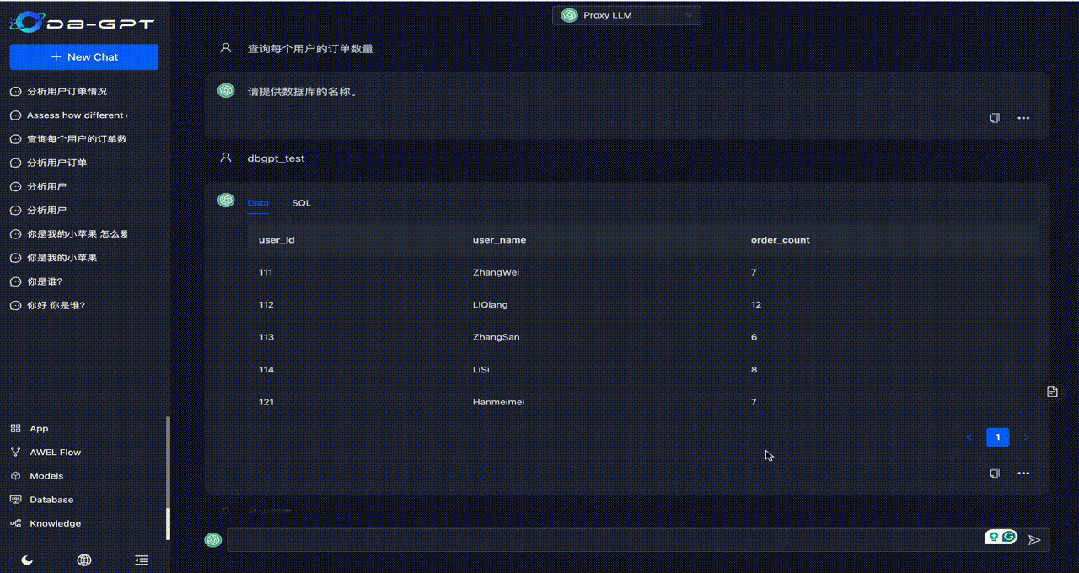1079x573 pixels.
Task: Copy the database name prompt message
Action: tap(994, 118)
